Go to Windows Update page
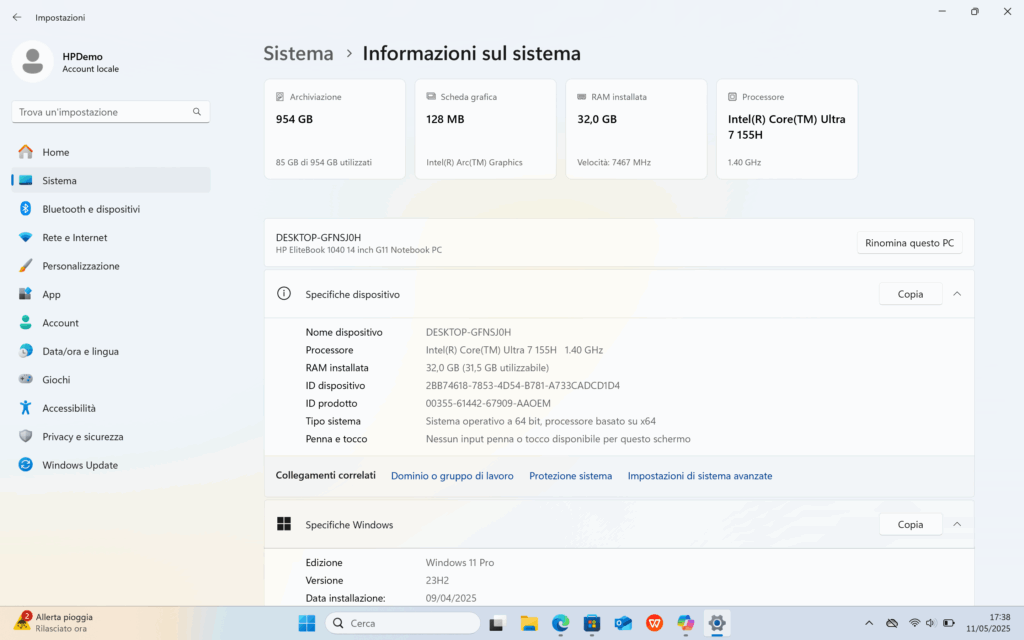This screenshot has height=640, width=1024. [x=79, y=465]
